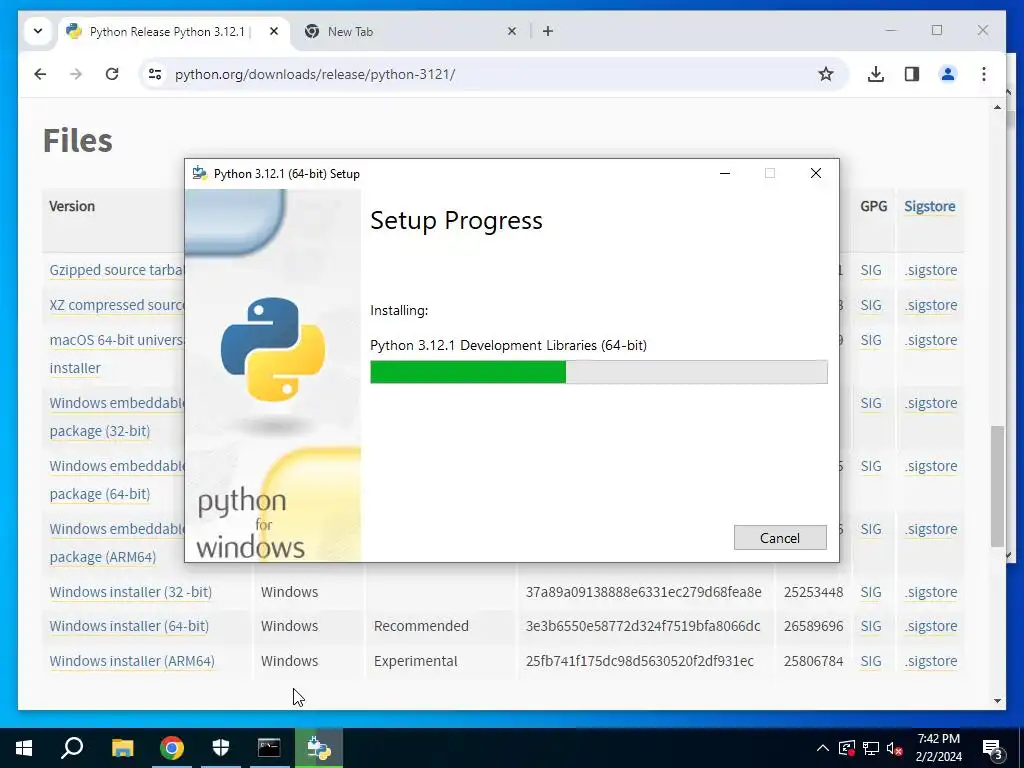
Task: Toggle Chrome side panel
Action: [x=912, y=74]
